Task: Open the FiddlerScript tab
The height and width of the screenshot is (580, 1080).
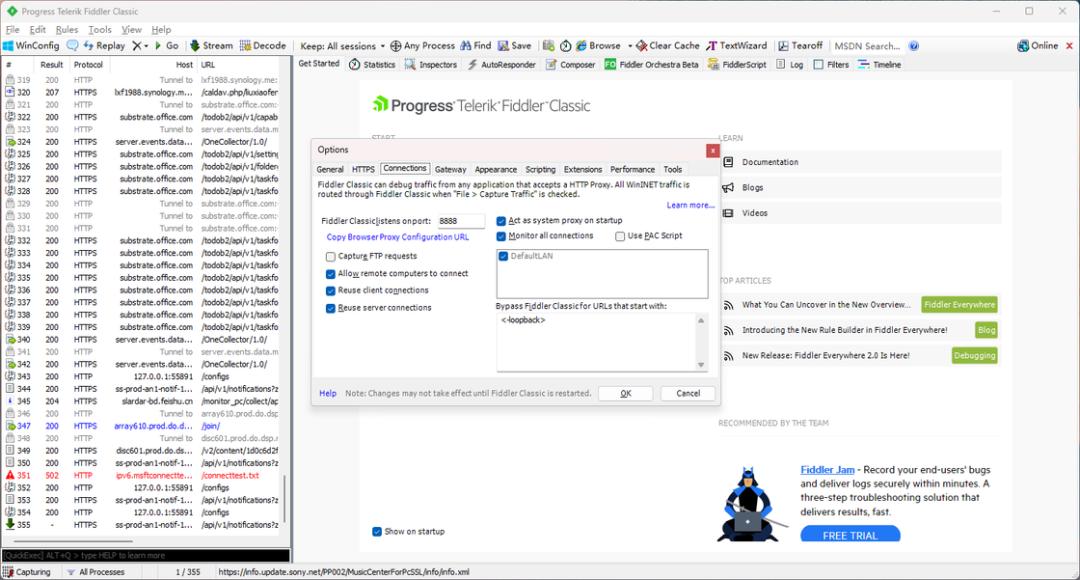Action: (x=737, y=64)
